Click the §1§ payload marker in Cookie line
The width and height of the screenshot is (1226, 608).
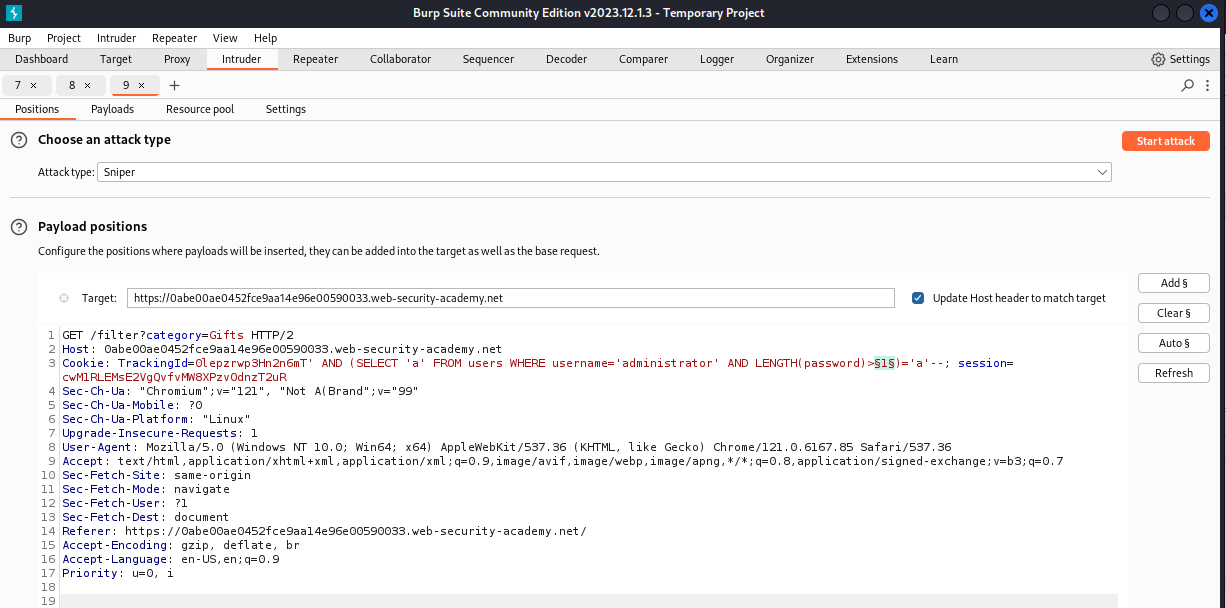[885, 363]
